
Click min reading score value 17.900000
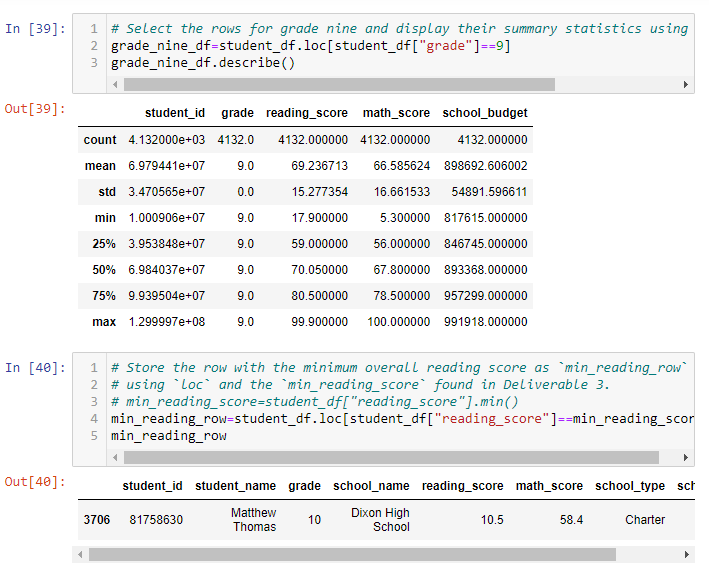(319, 218)
